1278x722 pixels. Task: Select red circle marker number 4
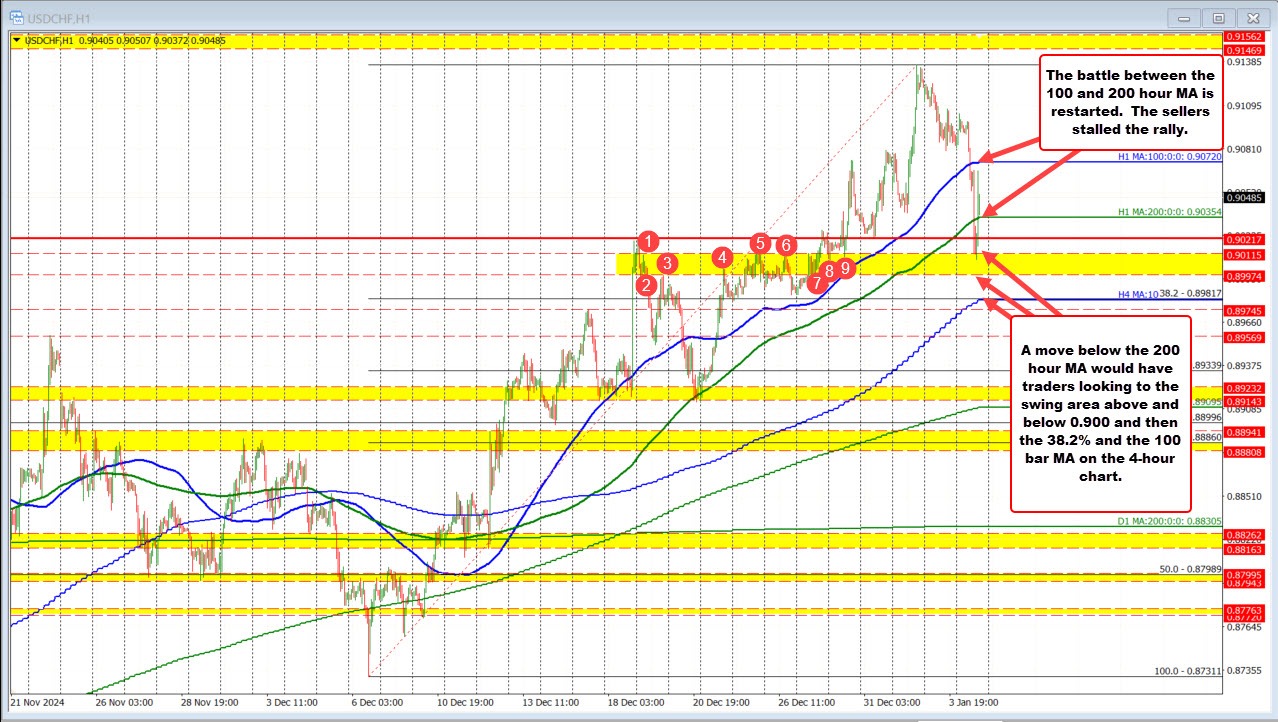tap(722, 258)
